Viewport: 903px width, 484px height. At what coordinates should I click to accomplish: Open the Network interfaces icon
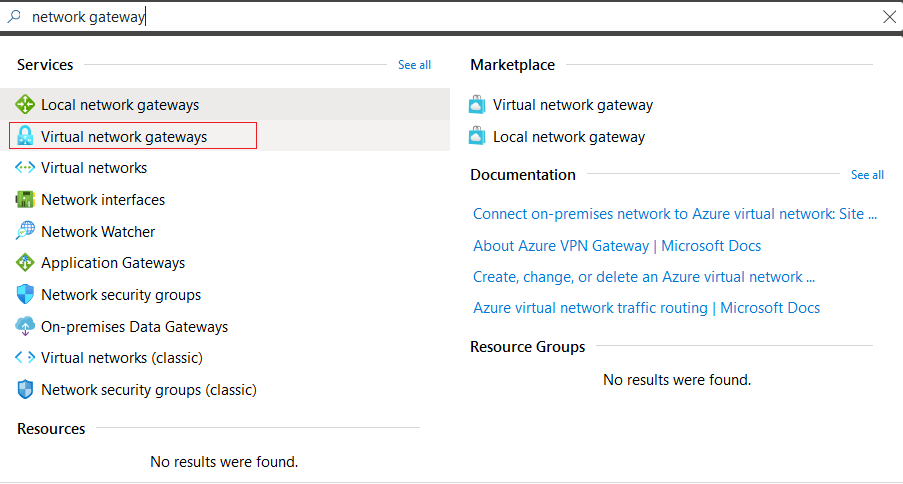[x=25, y=199]
